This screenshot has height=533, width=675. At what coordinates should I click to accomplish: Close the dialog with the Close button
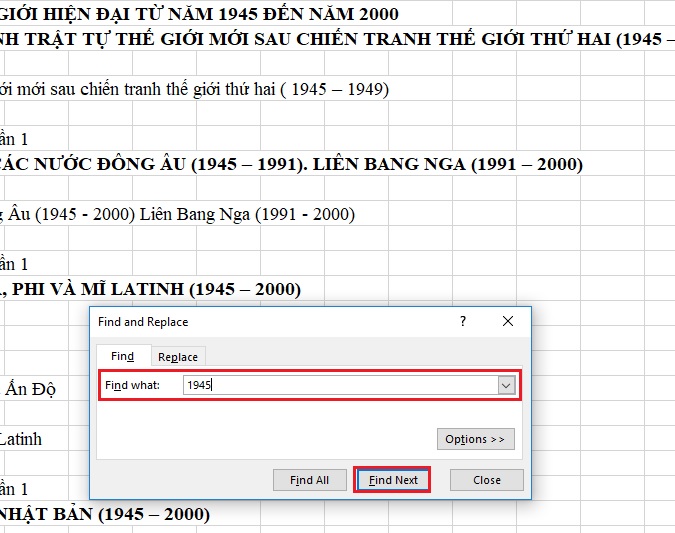coord(487,480)
